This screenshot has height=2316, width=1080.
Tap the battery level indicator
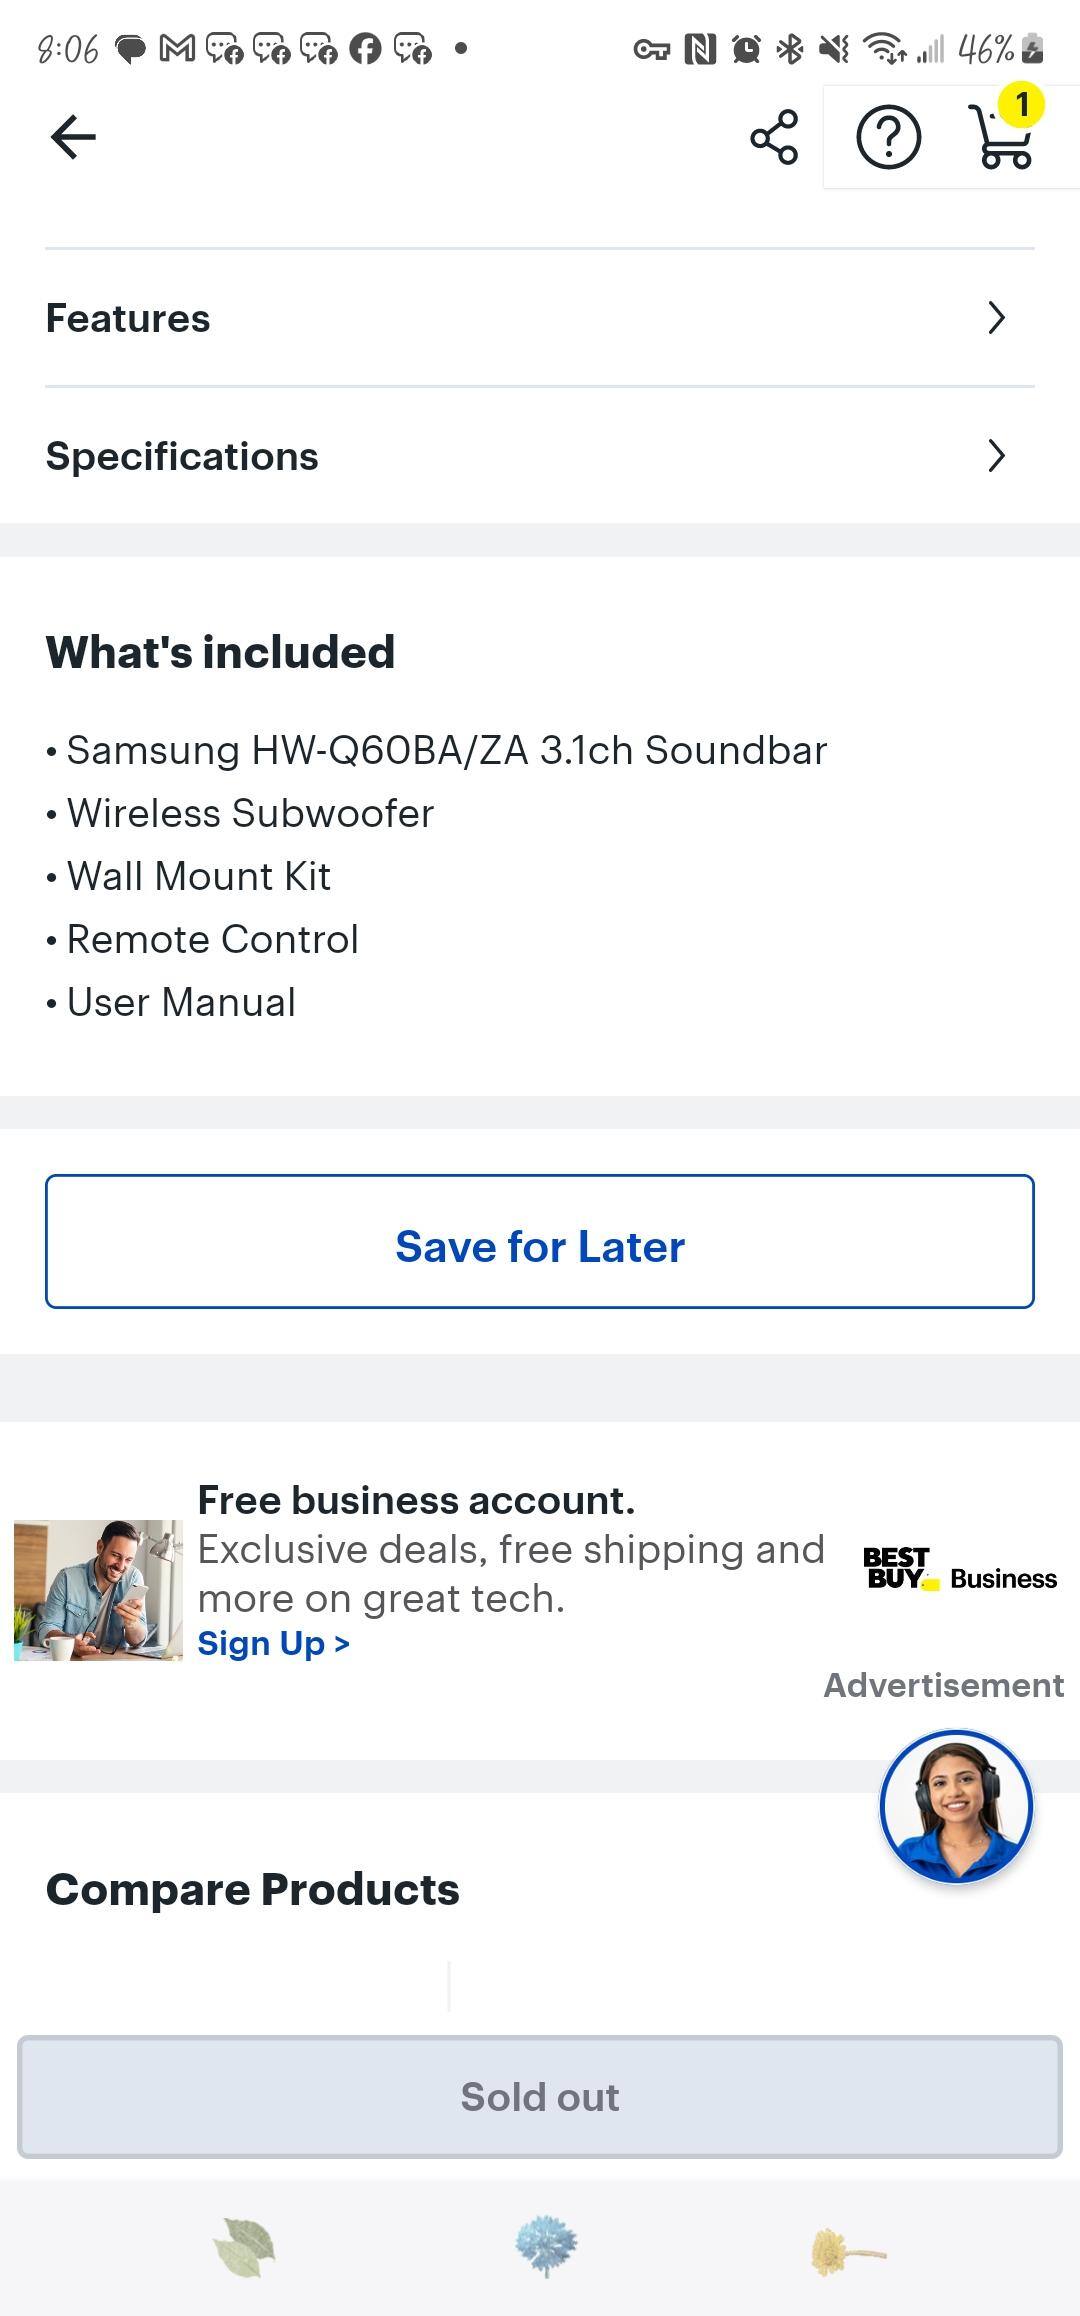pos(1026,47)
